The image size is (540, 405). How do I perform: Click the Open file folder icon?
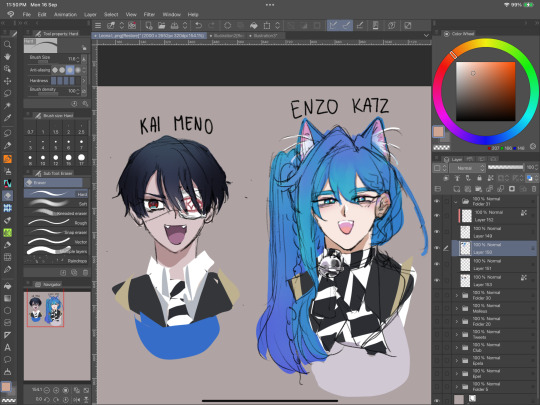[x=162, y=25]
